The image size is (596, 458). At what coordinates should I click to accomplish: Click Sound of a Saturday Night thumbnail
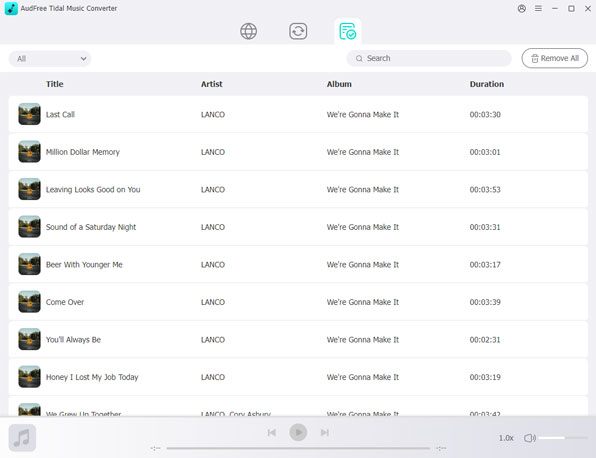click(x=29, y=227)
